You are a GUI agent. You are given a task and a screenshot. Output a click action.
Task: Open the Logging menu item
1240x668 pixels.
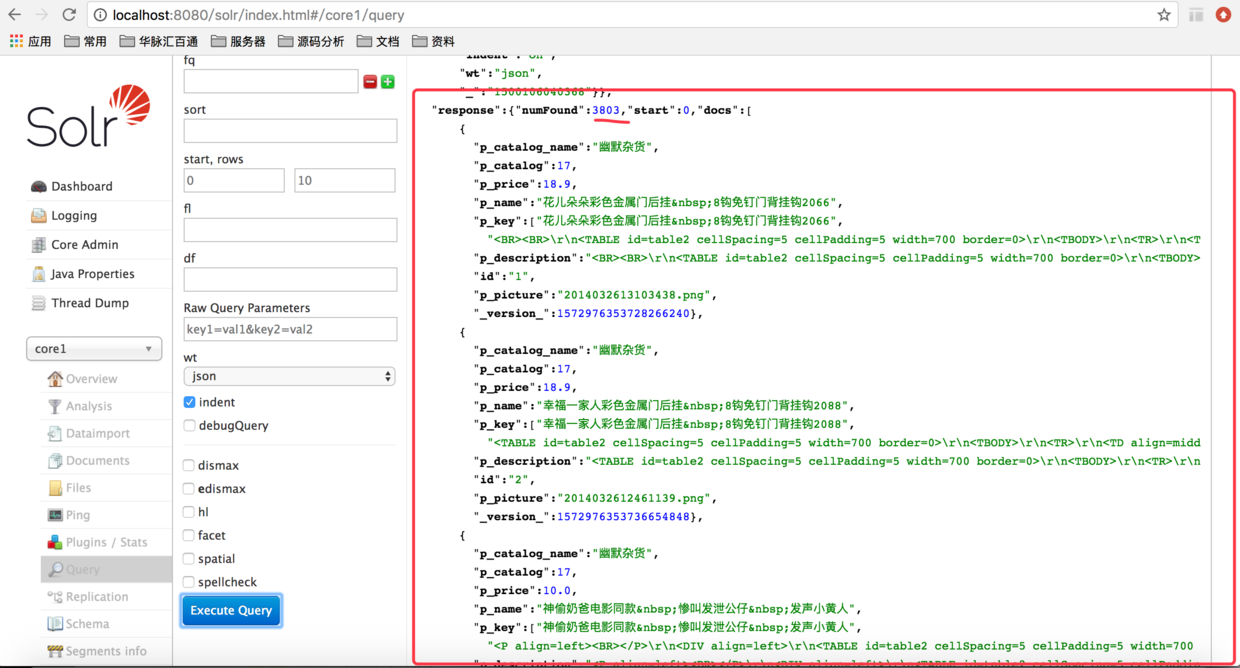tap(74, 215)
